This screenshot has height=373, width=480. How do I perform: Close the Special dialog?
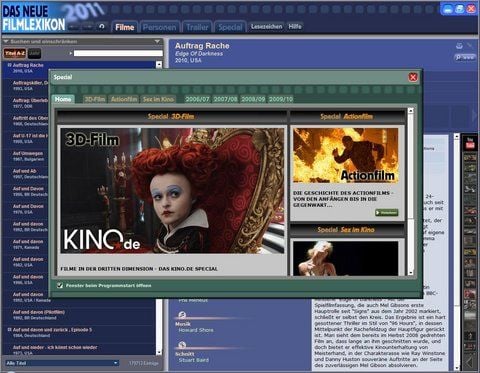pos(413,77)
